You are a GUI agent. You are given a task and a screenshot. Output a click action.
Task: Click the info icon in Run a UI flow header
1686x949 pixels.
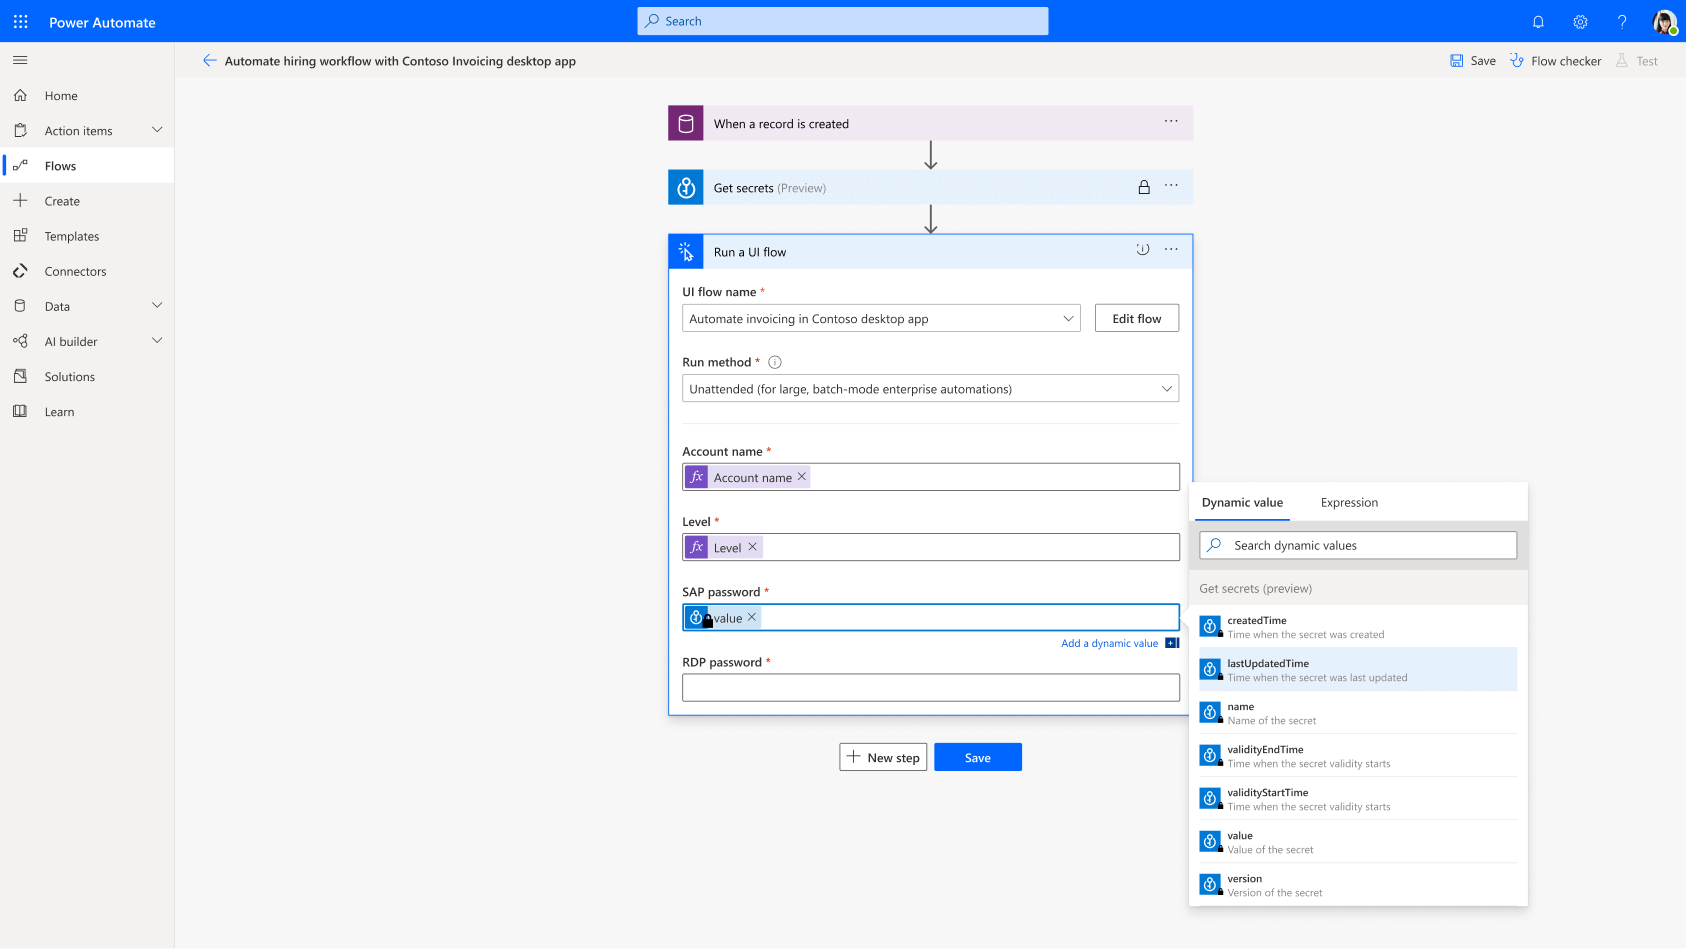click(x=1143, y=250)
